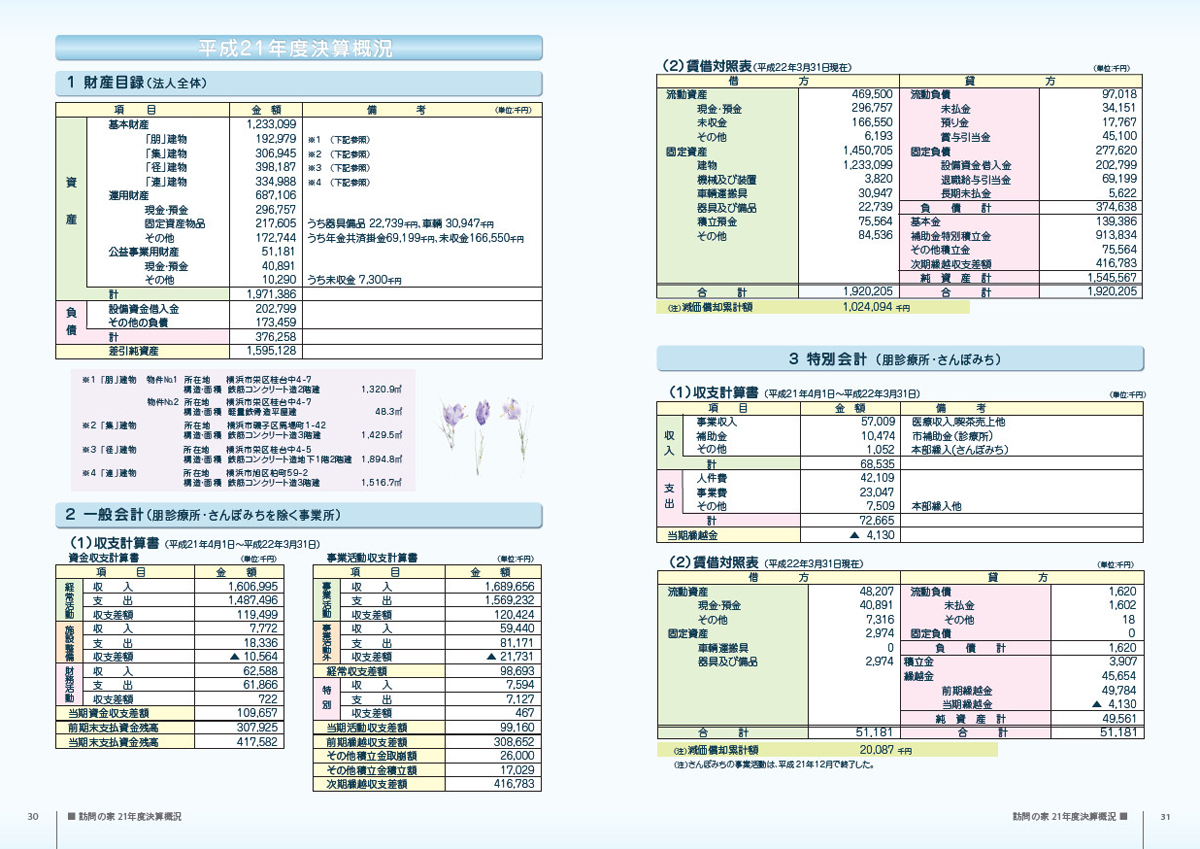Click the liabilities total 376,258
The image size is (1200, 849).
[x=276, y=338]
